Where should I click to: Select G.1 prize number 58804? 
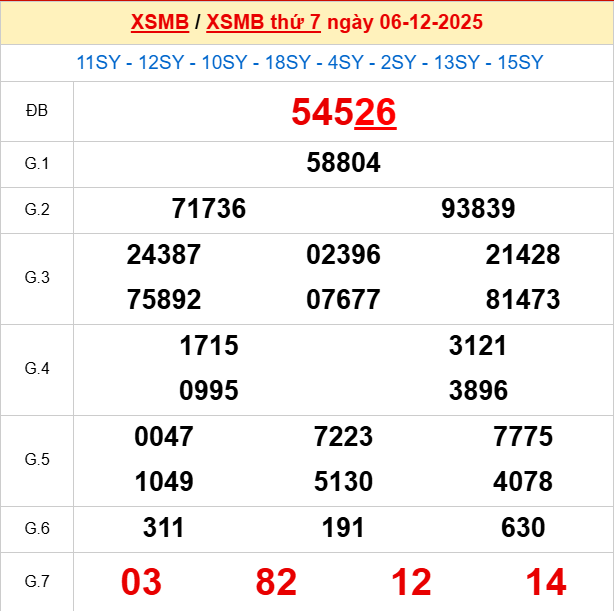(343, 163)
